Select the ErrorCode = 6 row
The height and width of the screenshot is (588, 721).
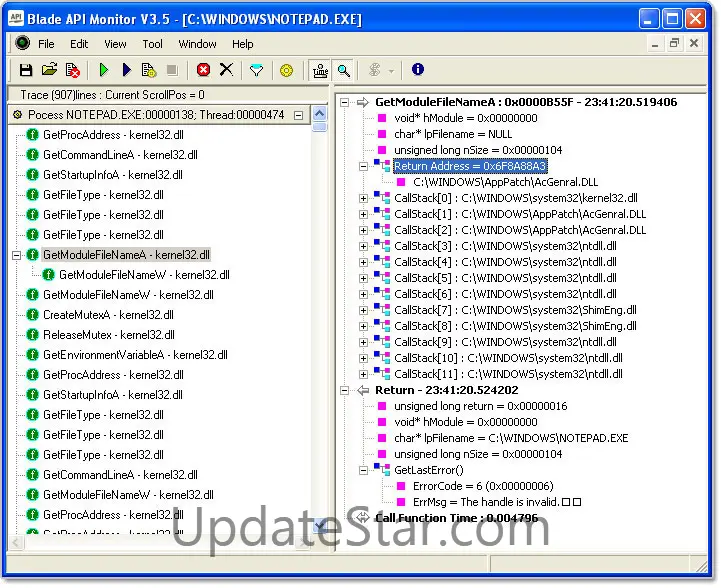pos(483,486)
